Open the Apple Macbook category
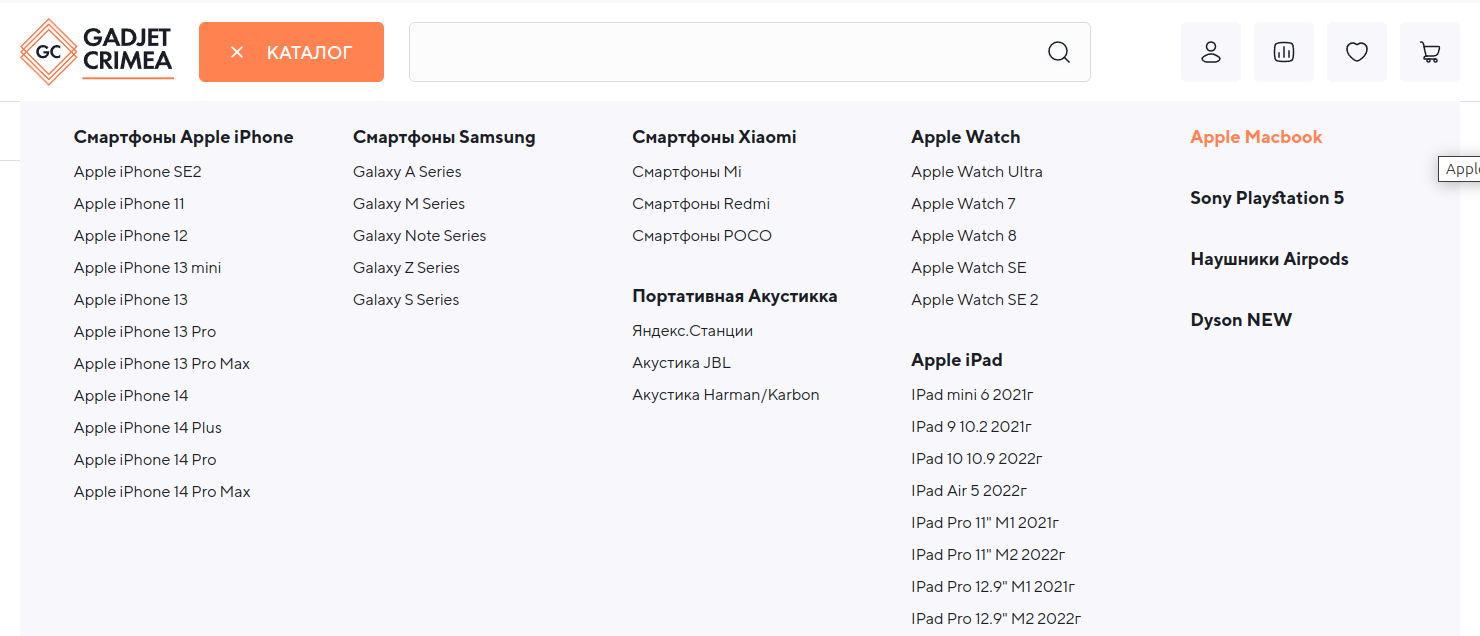Viewport: 1480px width, 636px height. [x=1256, y=137]
